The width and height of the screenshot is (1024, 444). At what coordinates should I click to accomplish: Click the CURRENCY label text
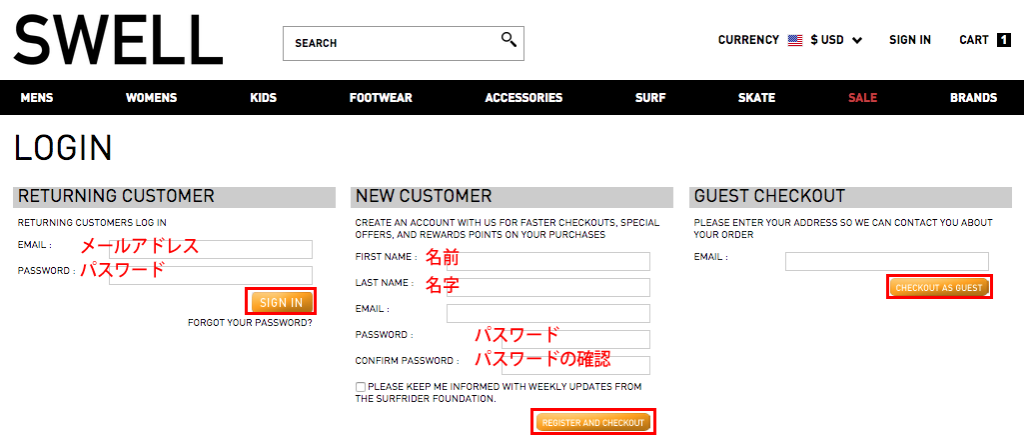pyautogui.click(x=748, y=40)
